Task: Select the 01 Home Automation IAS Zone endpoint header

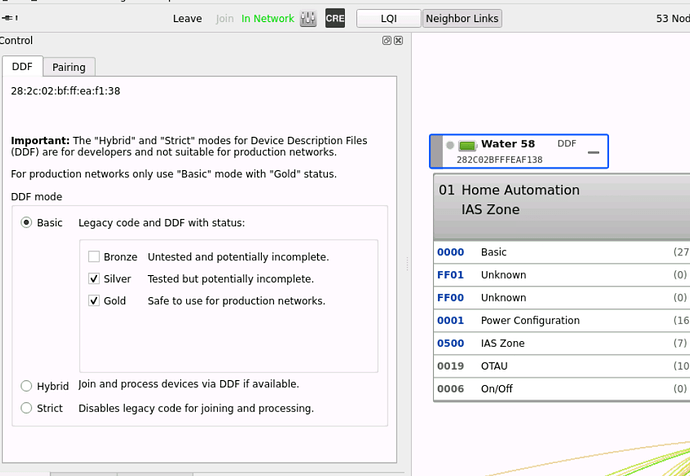Action: click(562, 207)
